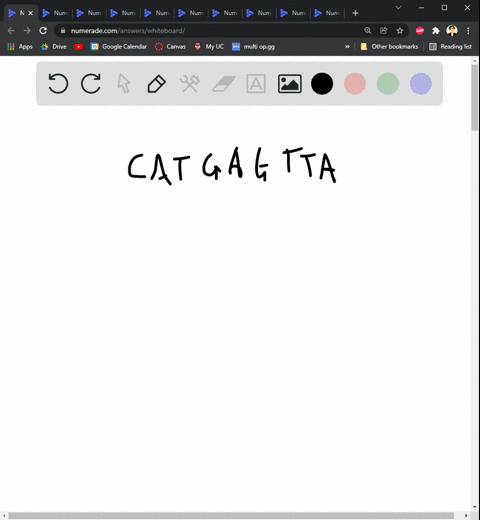Viewport: 480px width, 520px height.
Task: Click the insert image icon
Action: click(x=290, y=83)
